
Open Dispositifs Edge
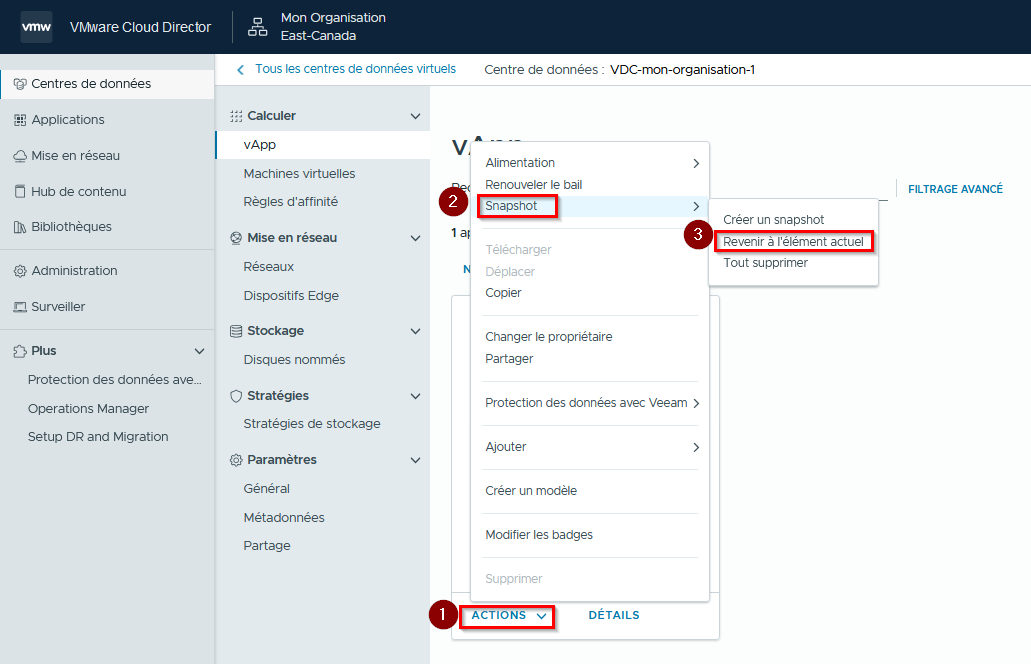pos(291,296)
